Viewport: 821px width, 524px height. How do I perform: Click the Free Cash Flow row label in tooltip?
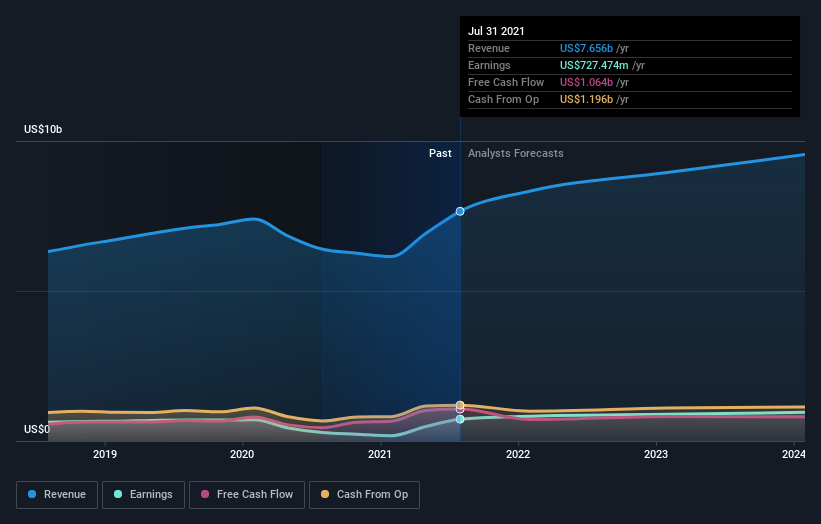click(x=506, y=82)
